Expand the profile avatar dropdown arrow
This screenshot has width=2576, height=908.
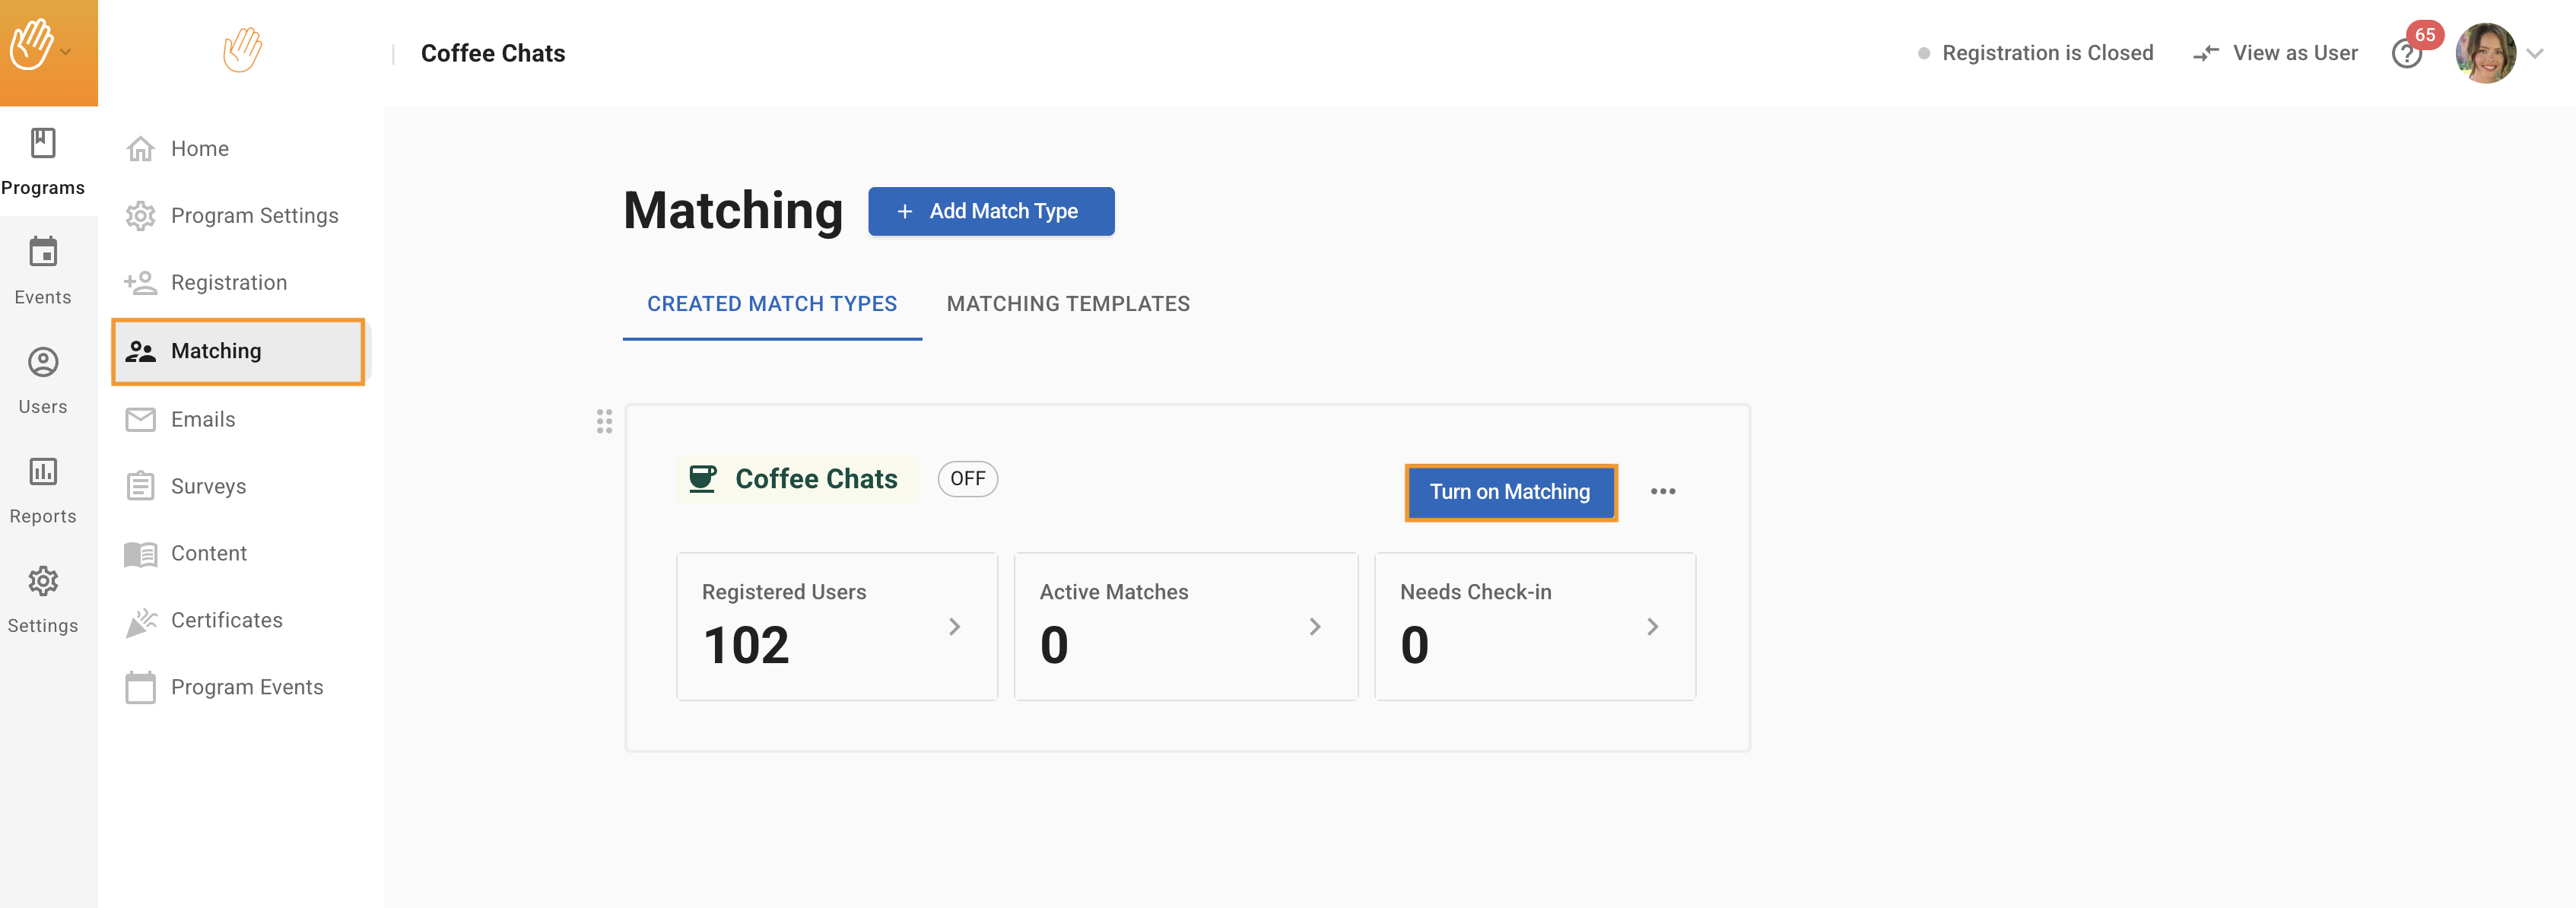point(2535,54)
